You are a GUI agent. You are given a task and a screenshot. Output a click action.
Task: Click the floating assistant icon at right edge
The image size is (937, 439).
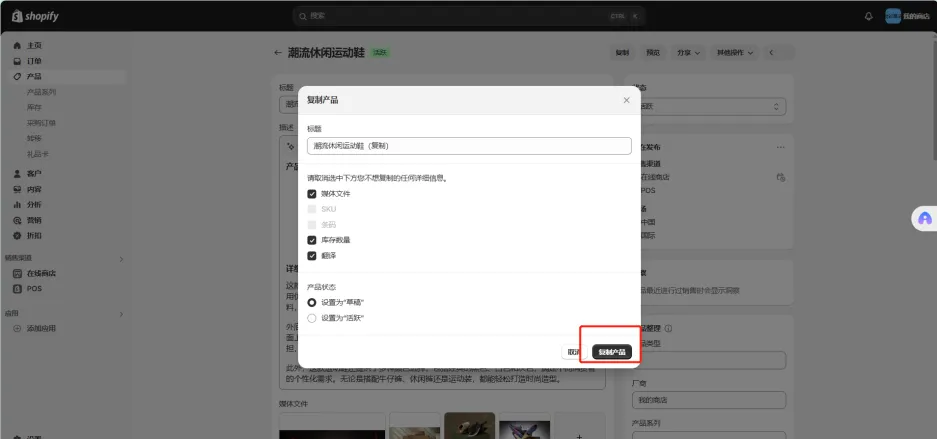coord(924,218)
